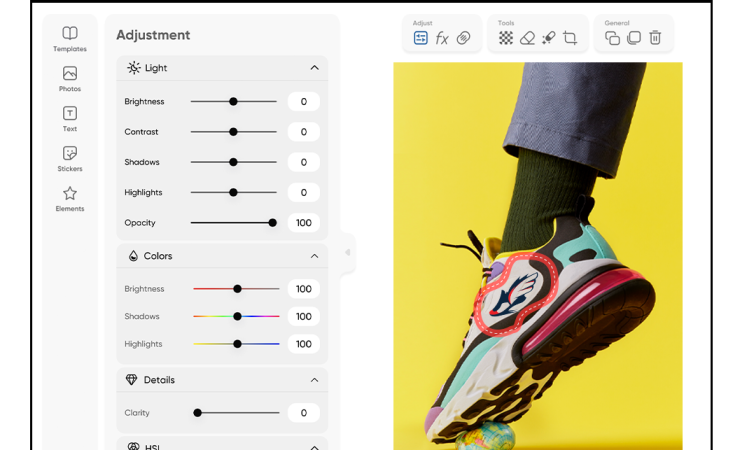
Task: Click the Light Brightness slider handle
Action: [x=233, y=102]
